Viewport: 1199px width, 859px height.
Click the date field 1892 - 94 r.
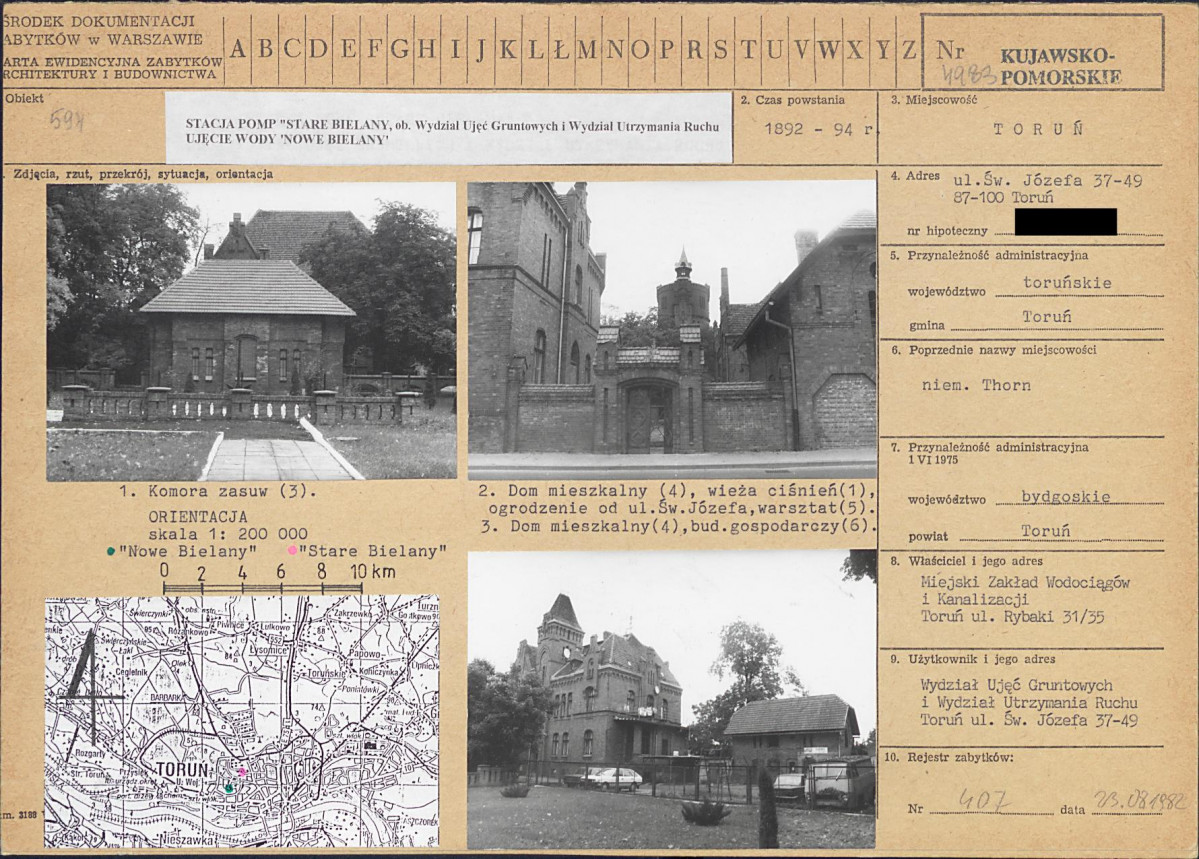(x=819, y=129)
